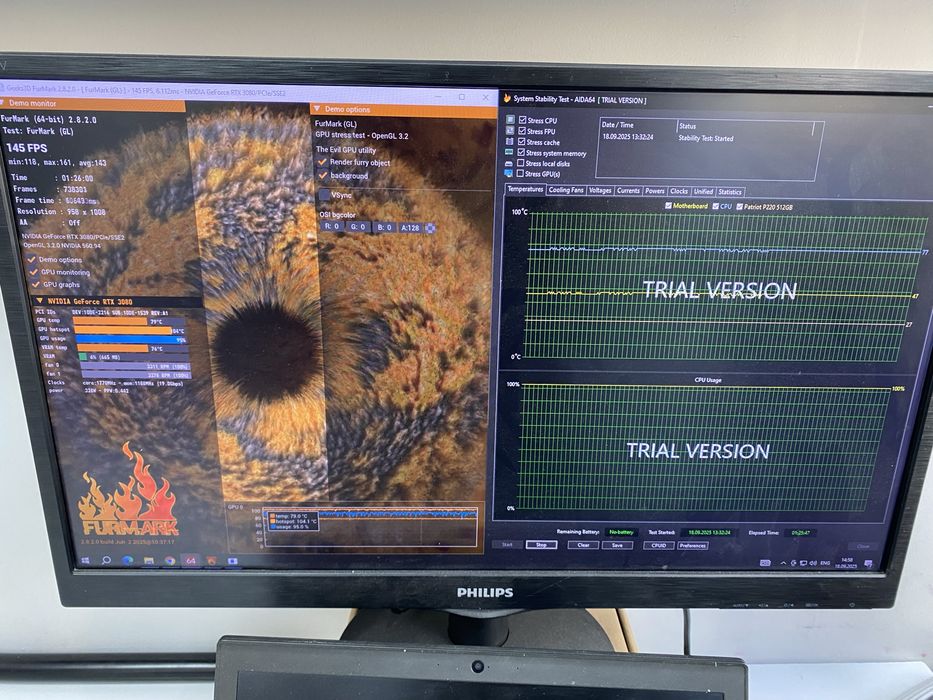Toggle the Motherboard temperature graph checkbox
Screen dimensions: 933x700
click(x=668, y=206)
